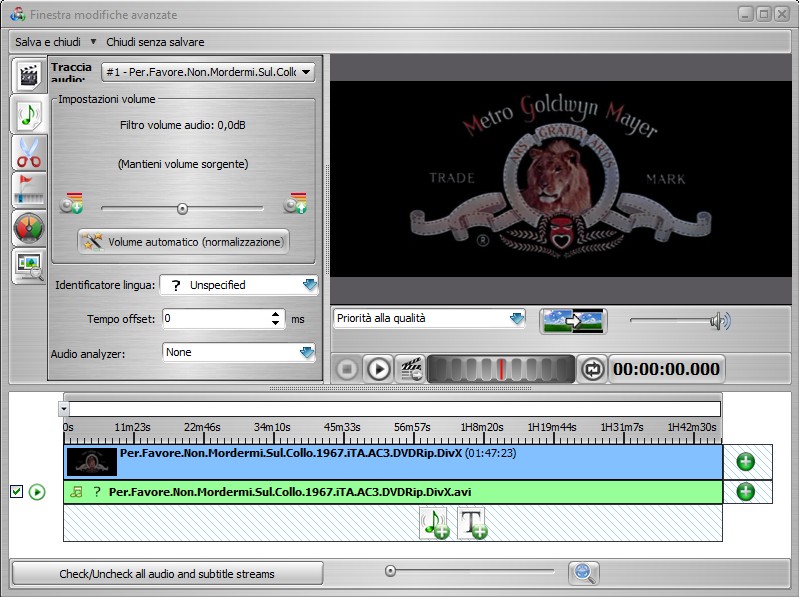Click the video preview area
799x597 pixels.
(561, 179)
